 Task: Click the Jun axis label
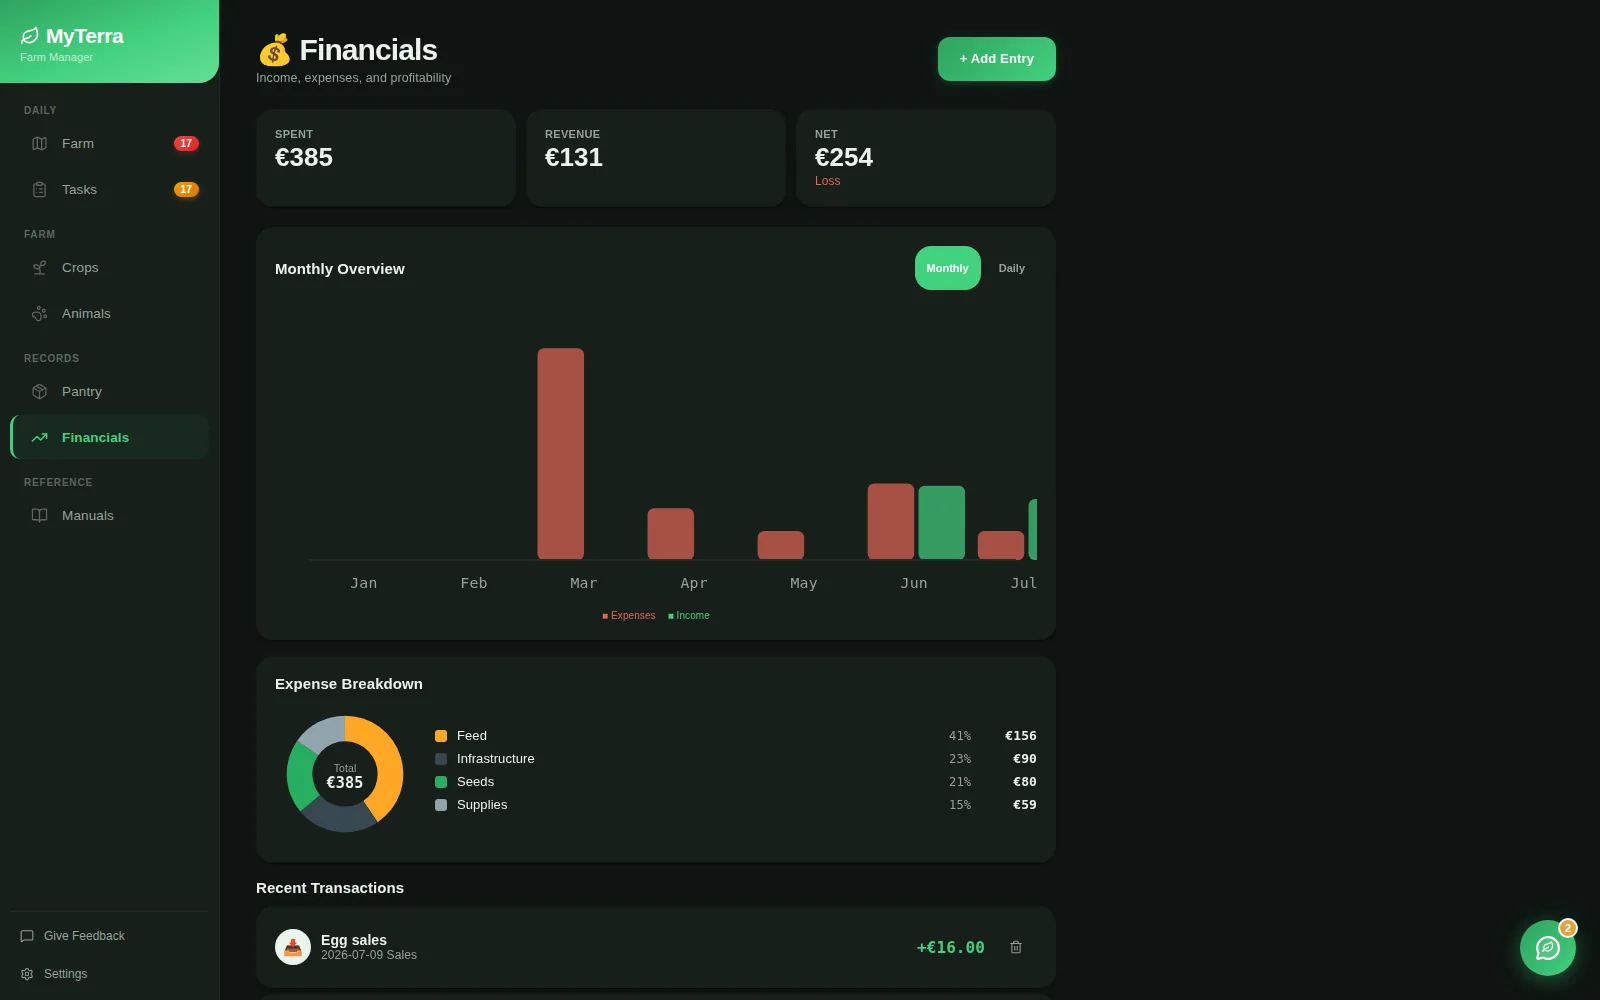(x=914, y=583)
